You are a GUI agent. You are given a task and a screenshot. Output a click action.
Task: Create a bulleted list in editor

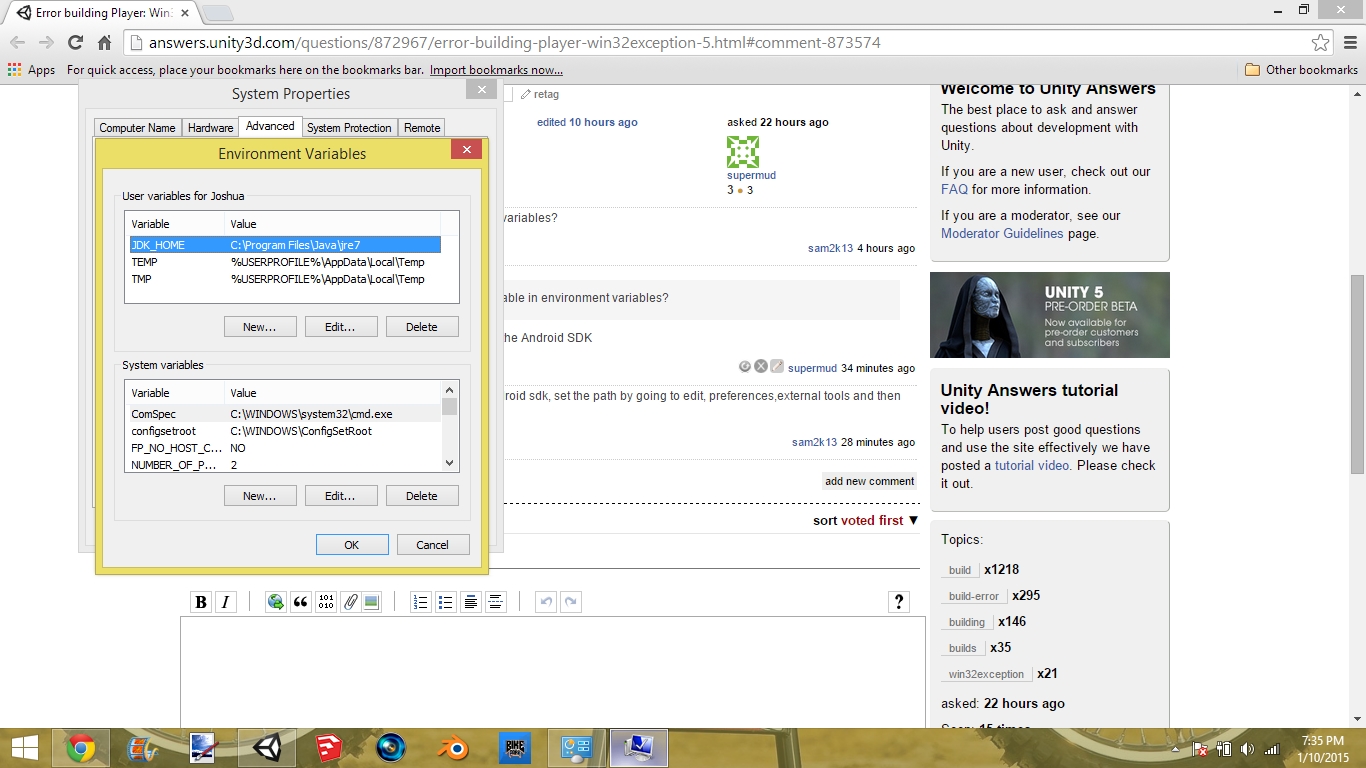tap(445, 602)
